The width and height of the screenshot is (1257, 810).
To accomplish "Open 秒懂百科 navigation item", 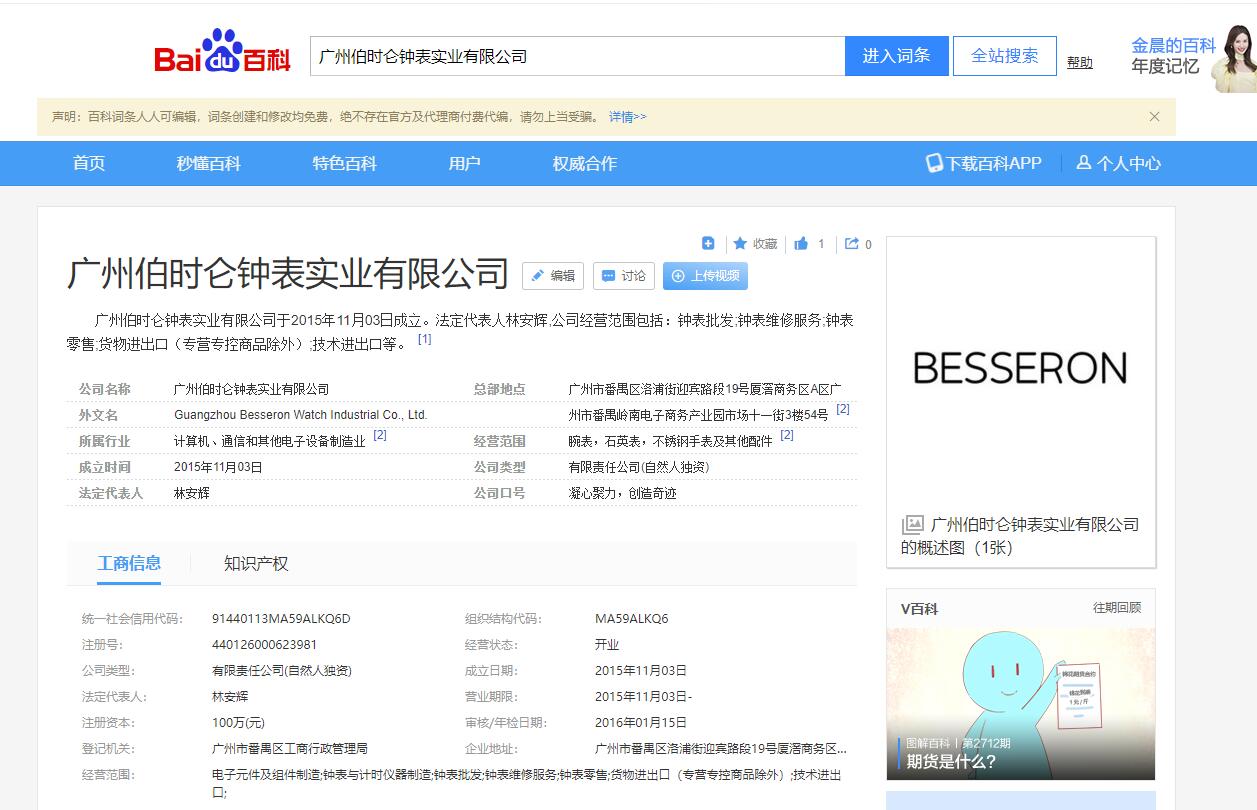I will [x=209, y=163].
